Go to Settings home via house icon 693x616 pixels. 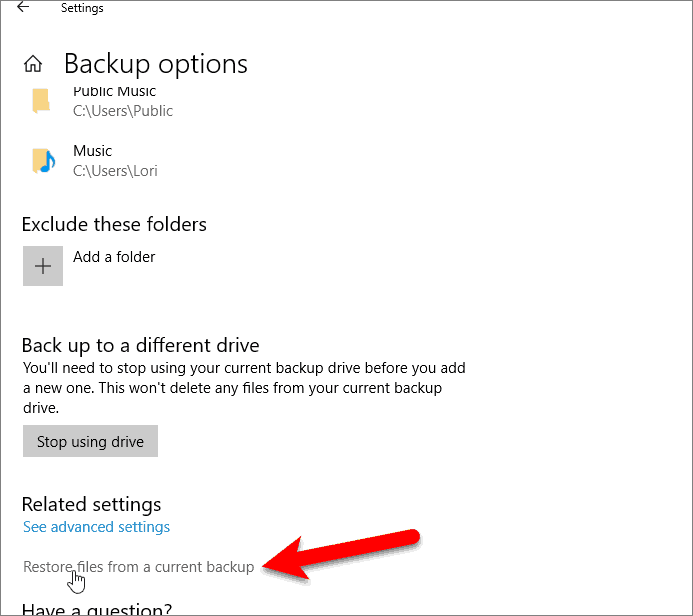click(33, 65)
